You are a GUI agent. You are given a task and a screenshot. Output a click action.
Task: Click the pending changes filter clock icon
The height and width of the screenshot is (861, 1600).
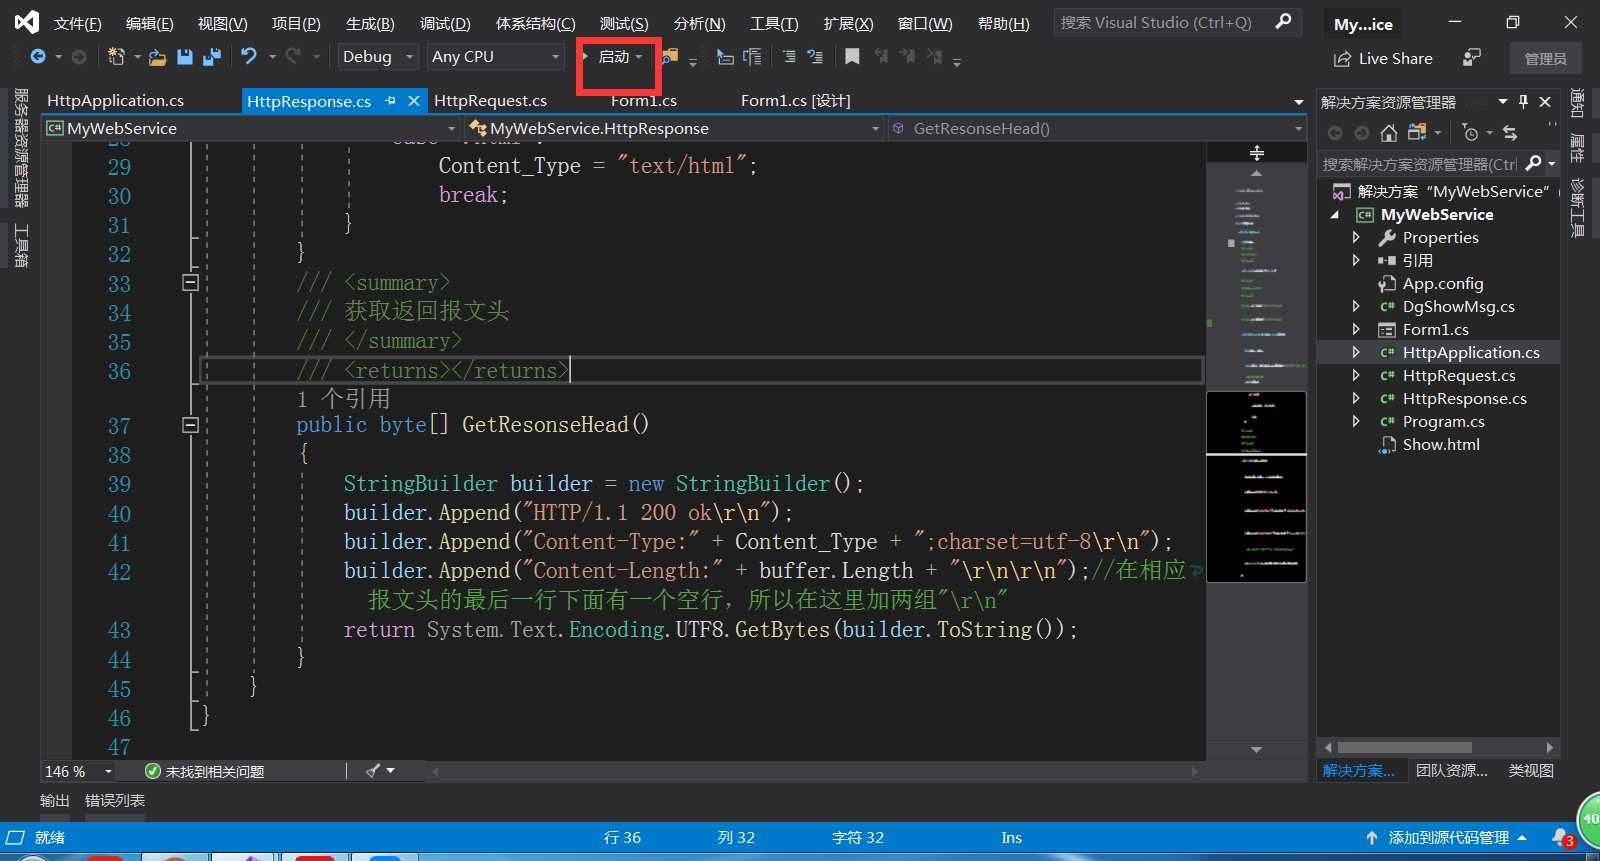coord(1469,133)
